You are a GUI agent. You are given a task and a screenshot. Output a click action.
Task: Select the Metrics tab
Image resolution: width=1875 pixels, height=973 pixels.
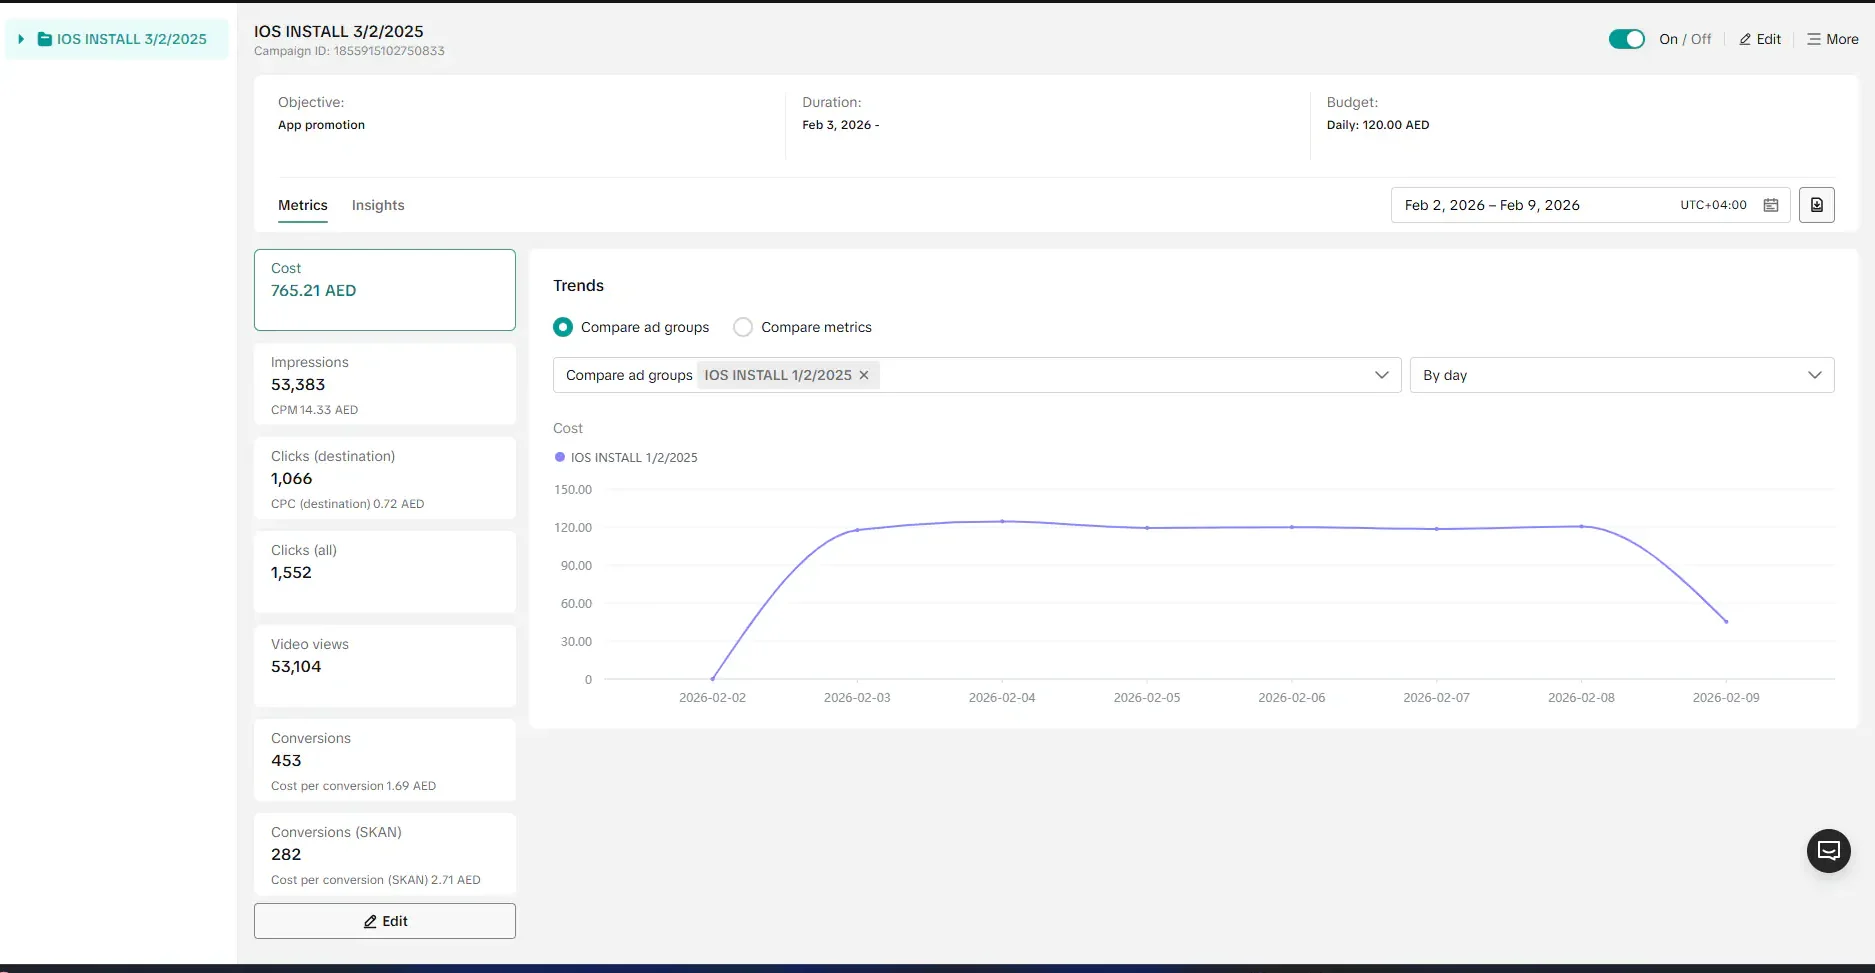[x=302, y=205]
